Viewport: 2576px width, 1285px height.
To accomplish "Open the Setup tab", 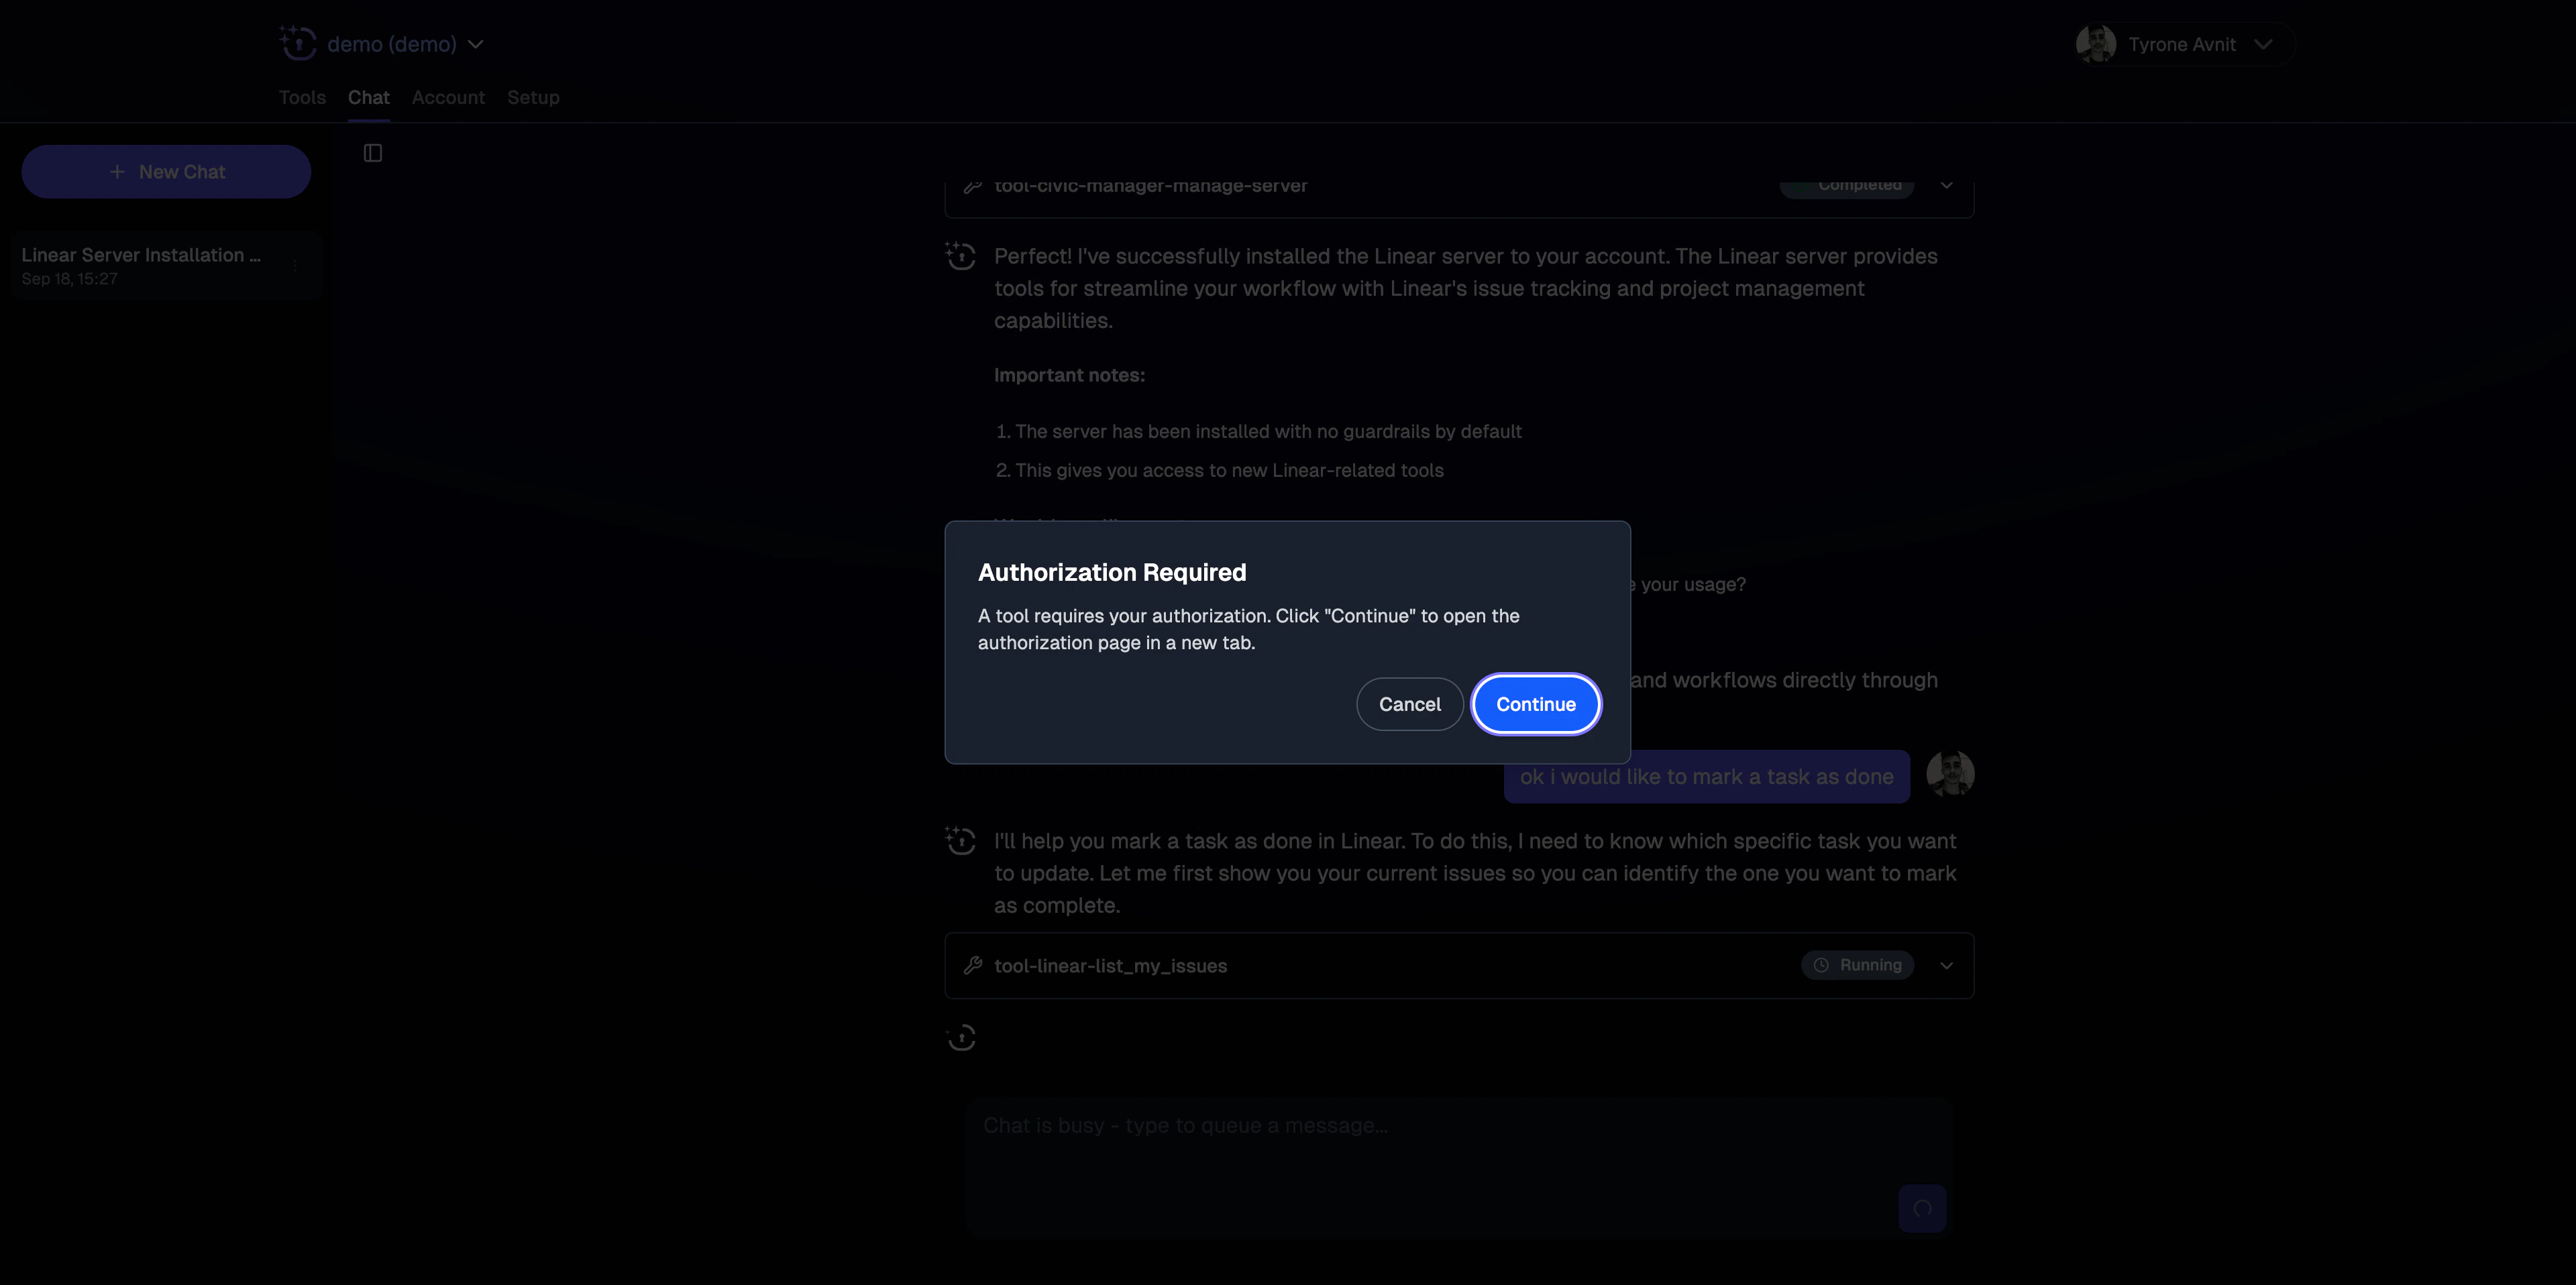I will (x=533, y=97).
